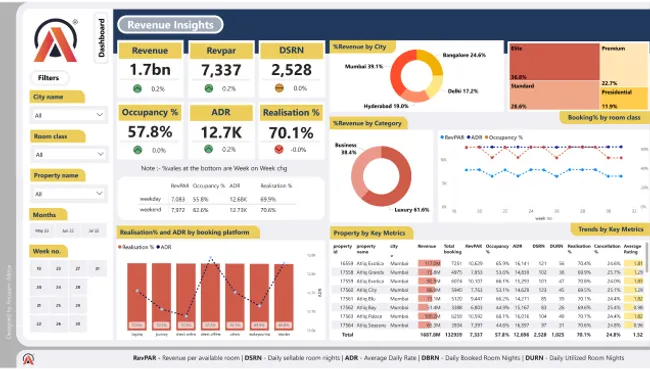Image resolution: width=650 pixels, height=369 pixels.
Task: Click the green up indicator under Revenue
Action: point(137,88)
